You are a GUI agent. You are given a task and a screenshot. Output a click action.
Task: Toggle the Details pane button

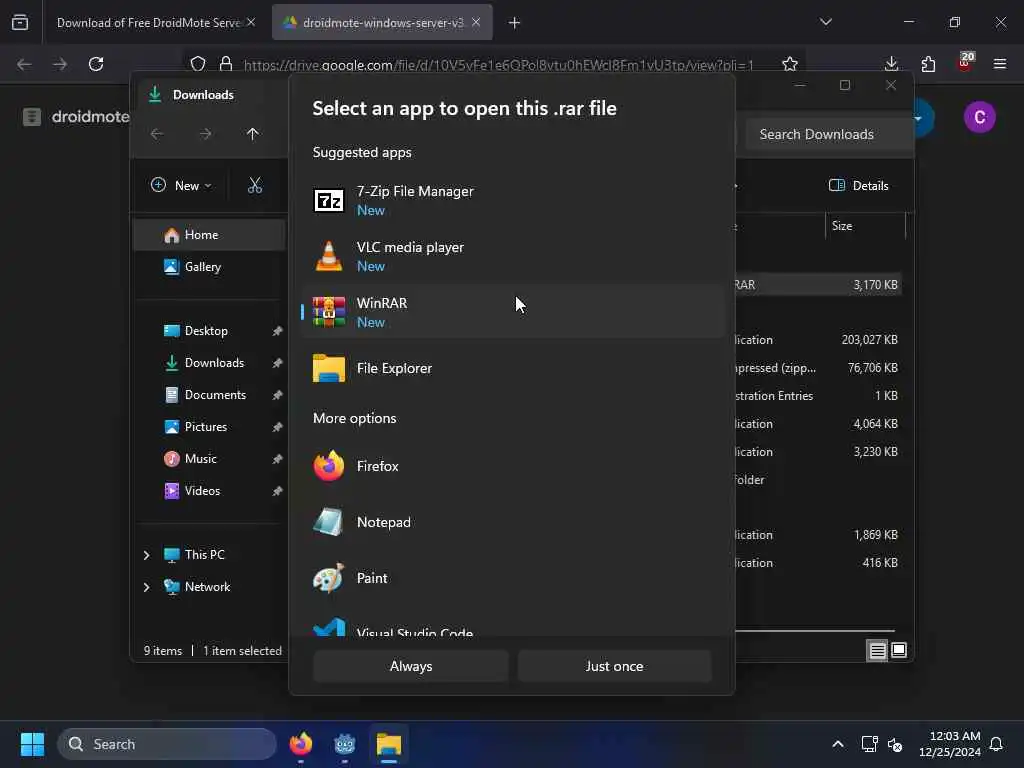(x=859, y=185)
